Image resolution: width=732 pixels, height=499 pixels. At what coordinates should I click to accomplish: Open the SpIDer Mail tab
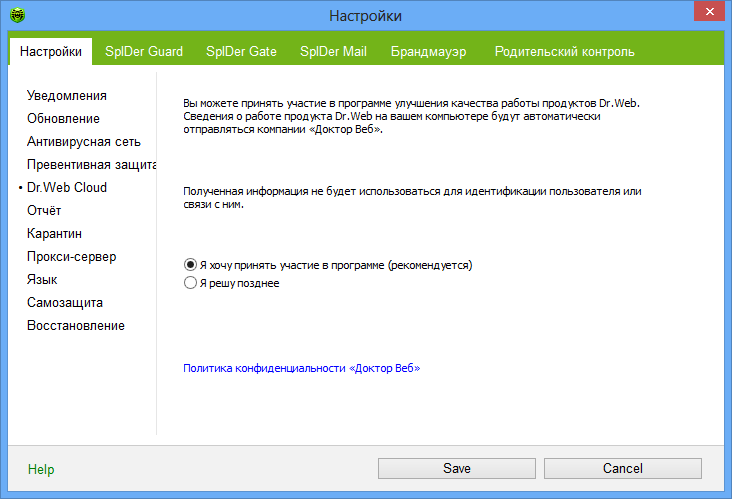333,51
